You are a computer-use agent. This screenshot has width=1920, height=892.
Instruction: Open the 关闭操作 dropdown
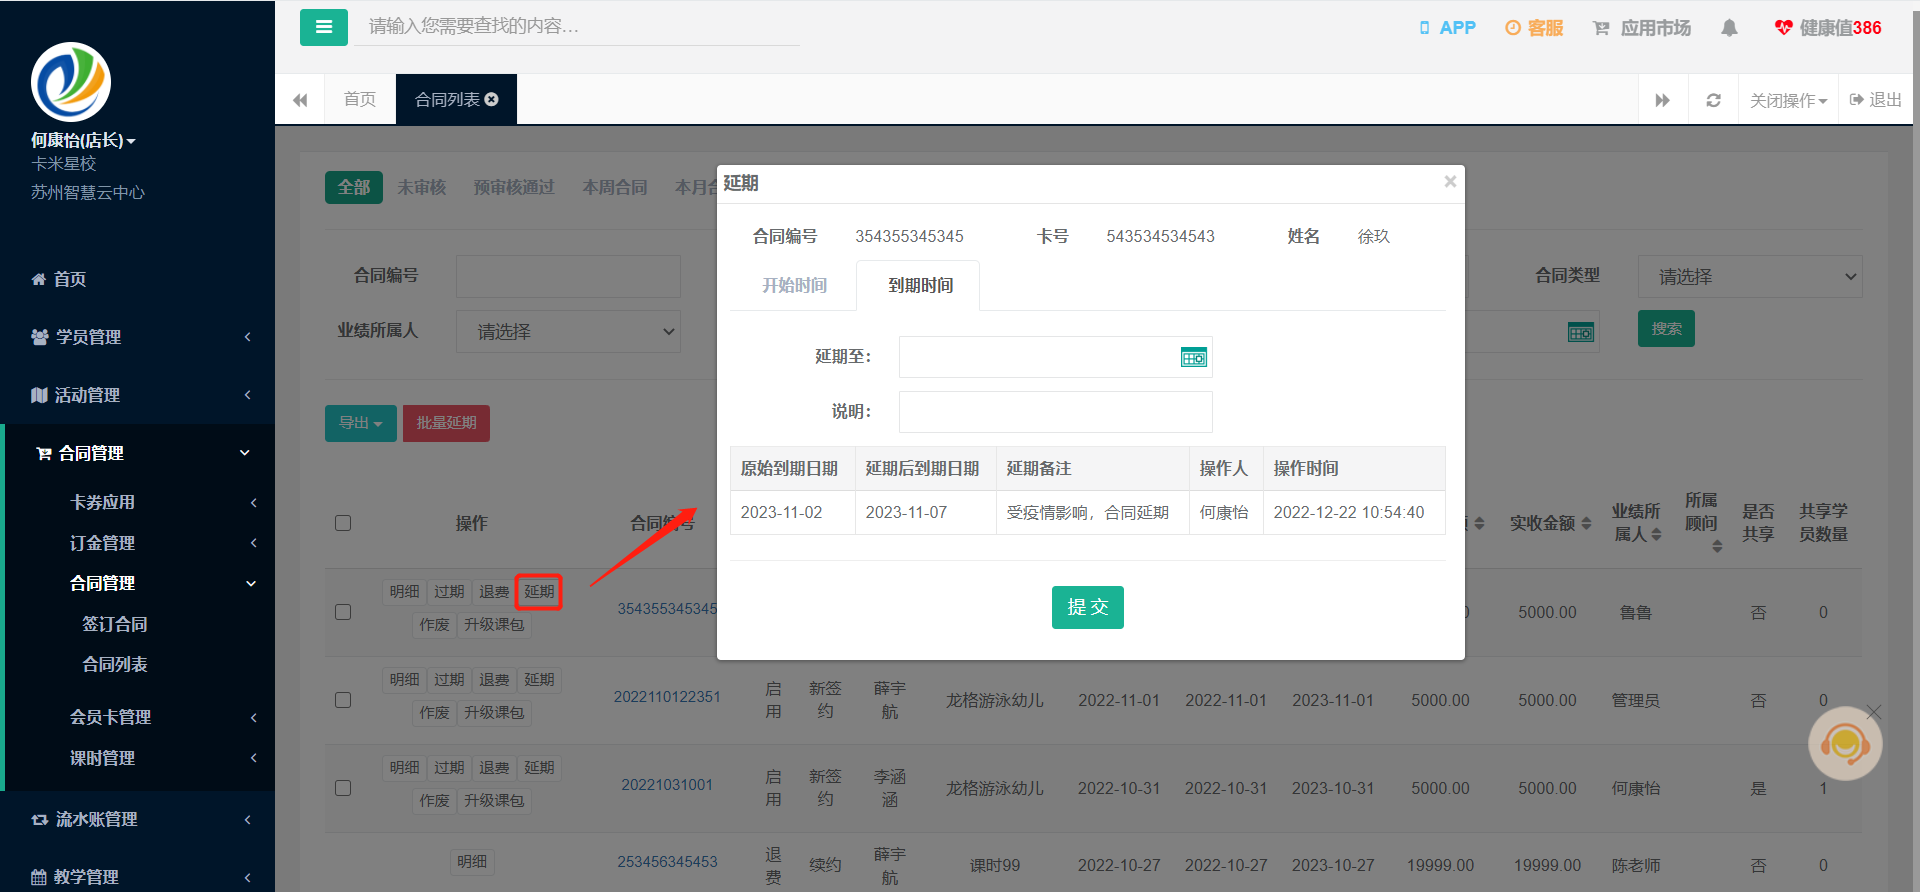(x=1788, y=100)
